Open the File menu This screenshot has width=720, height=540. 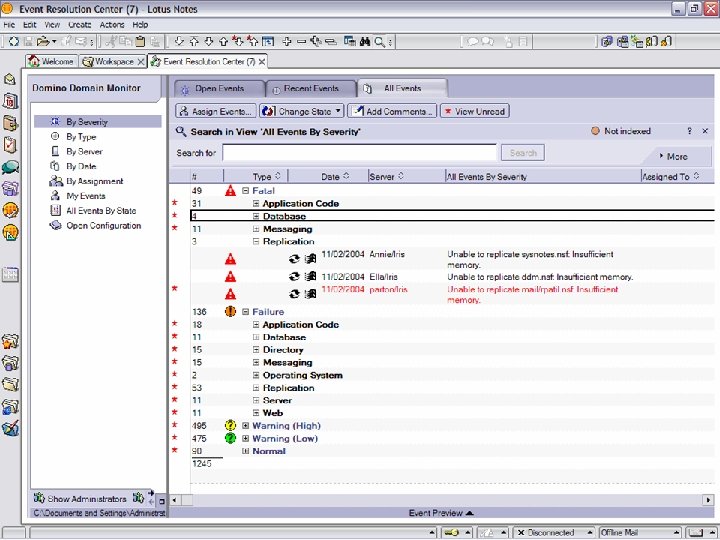(x=9, y=25)
